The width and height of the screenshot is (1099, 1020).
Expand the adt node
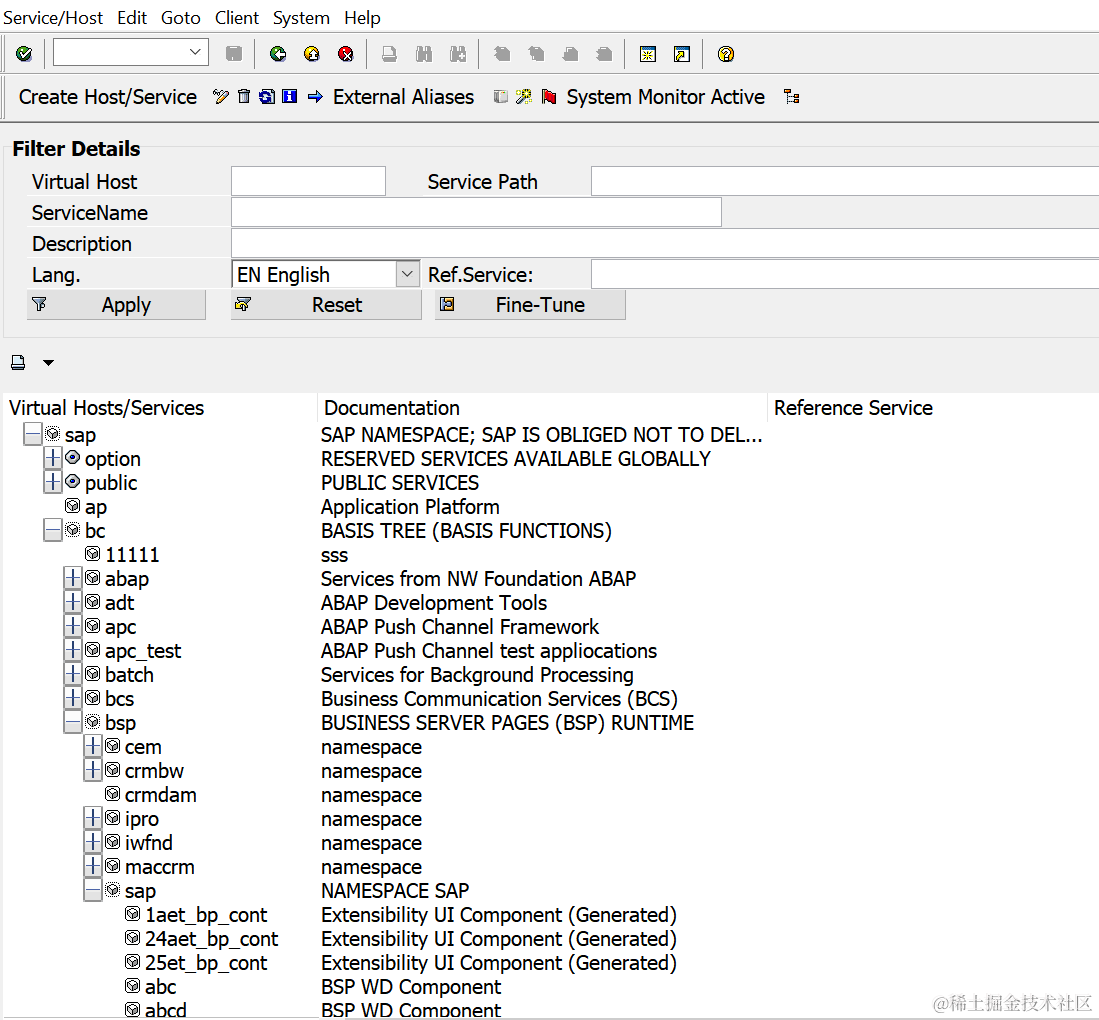73,602
